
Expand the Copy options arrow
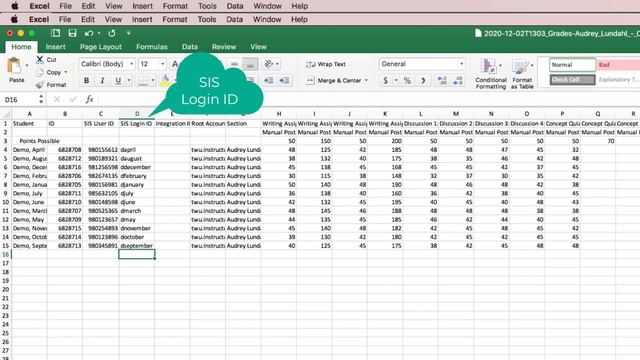point(66,72)
